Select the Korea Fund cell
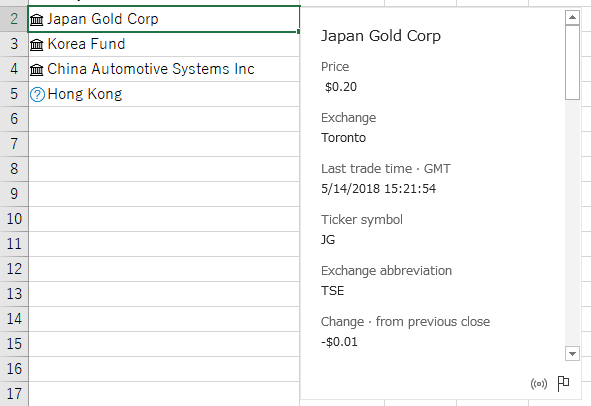The image size is (591, 406). pos(164,44)
